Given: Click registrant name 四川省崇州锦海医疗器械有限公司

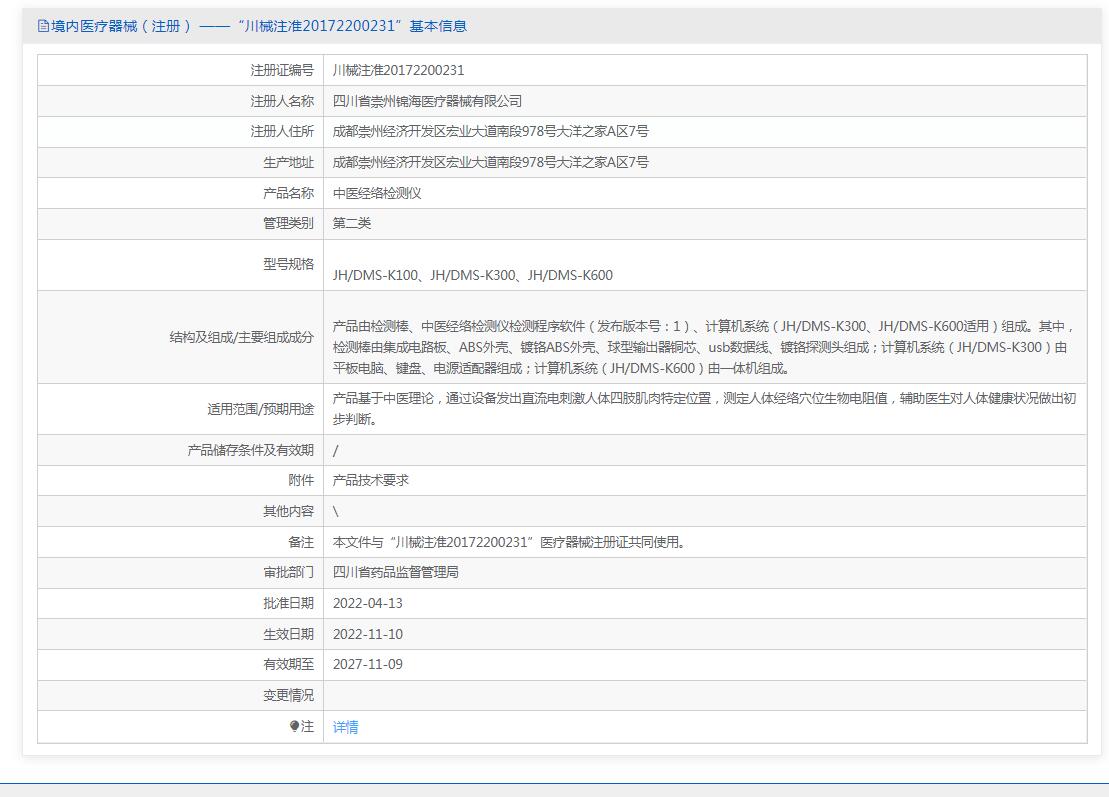Looking at the screenshot, I should [x=427, y=101].
